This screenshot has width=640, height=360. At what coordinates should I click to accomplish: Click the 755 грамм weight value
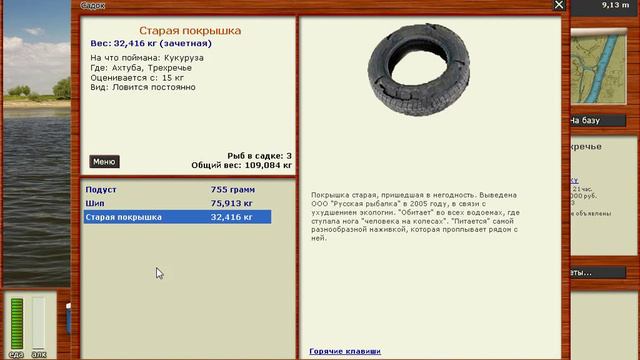click(233, 189)
